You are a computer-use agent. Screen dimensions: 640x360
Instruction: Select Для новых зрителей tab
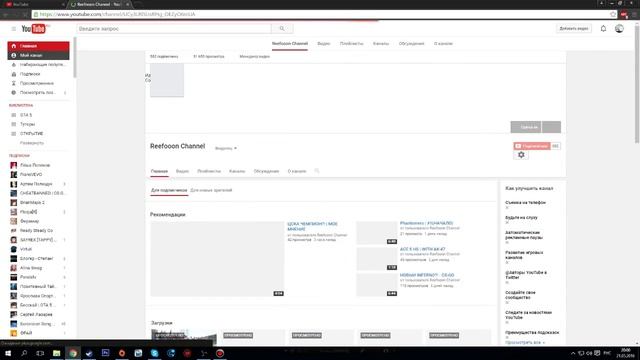(211, 190)
